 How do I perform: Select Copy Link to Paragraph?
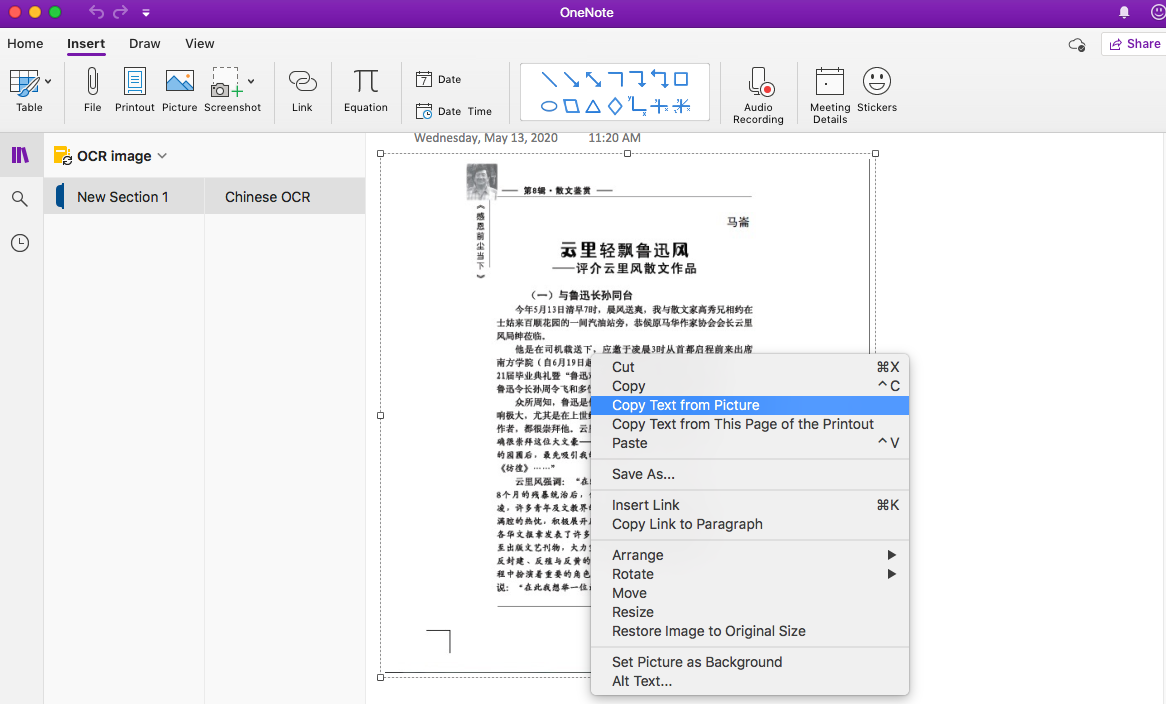(x=750, y=524)
